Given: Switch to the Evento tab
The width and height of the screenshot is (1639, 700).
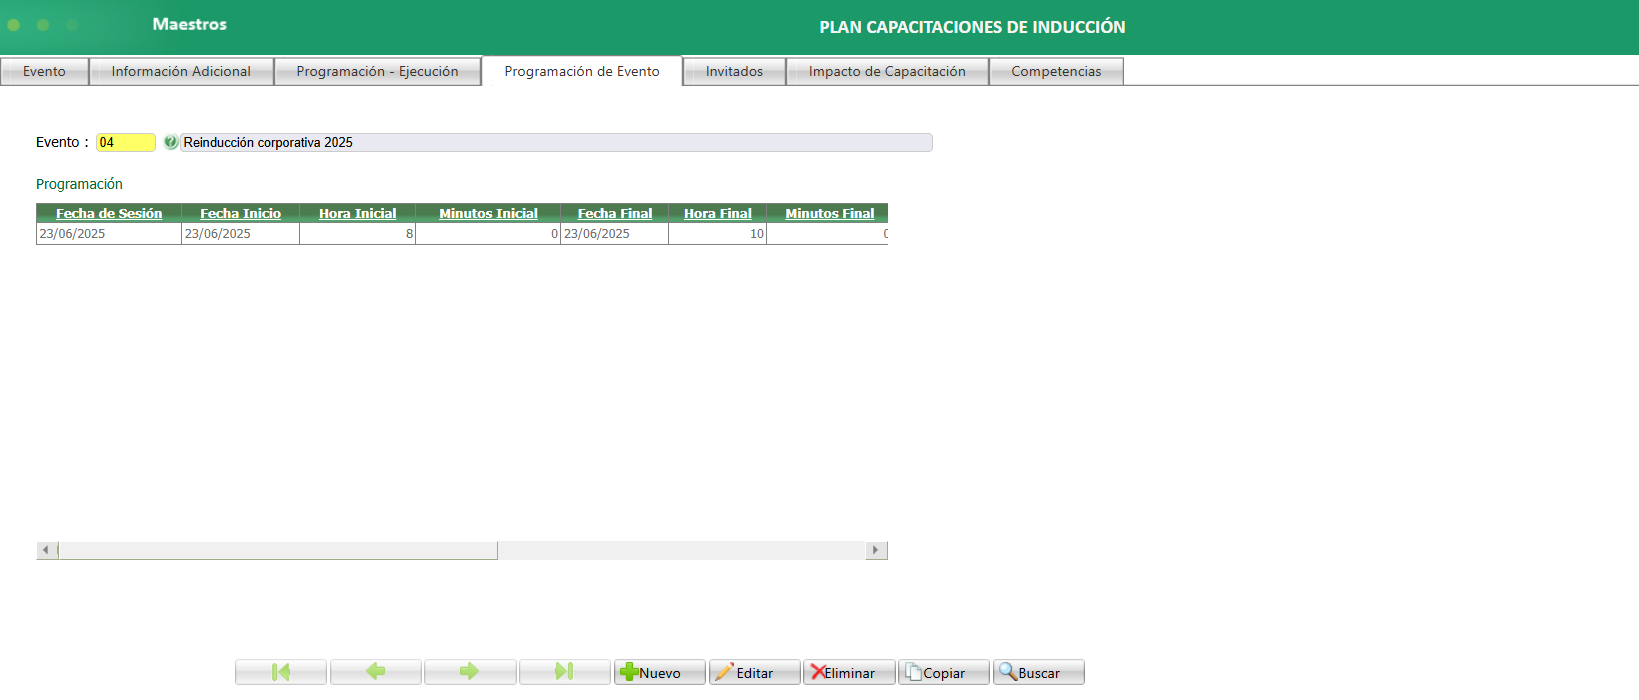Looking at the screenshot, I should point(45,71).
